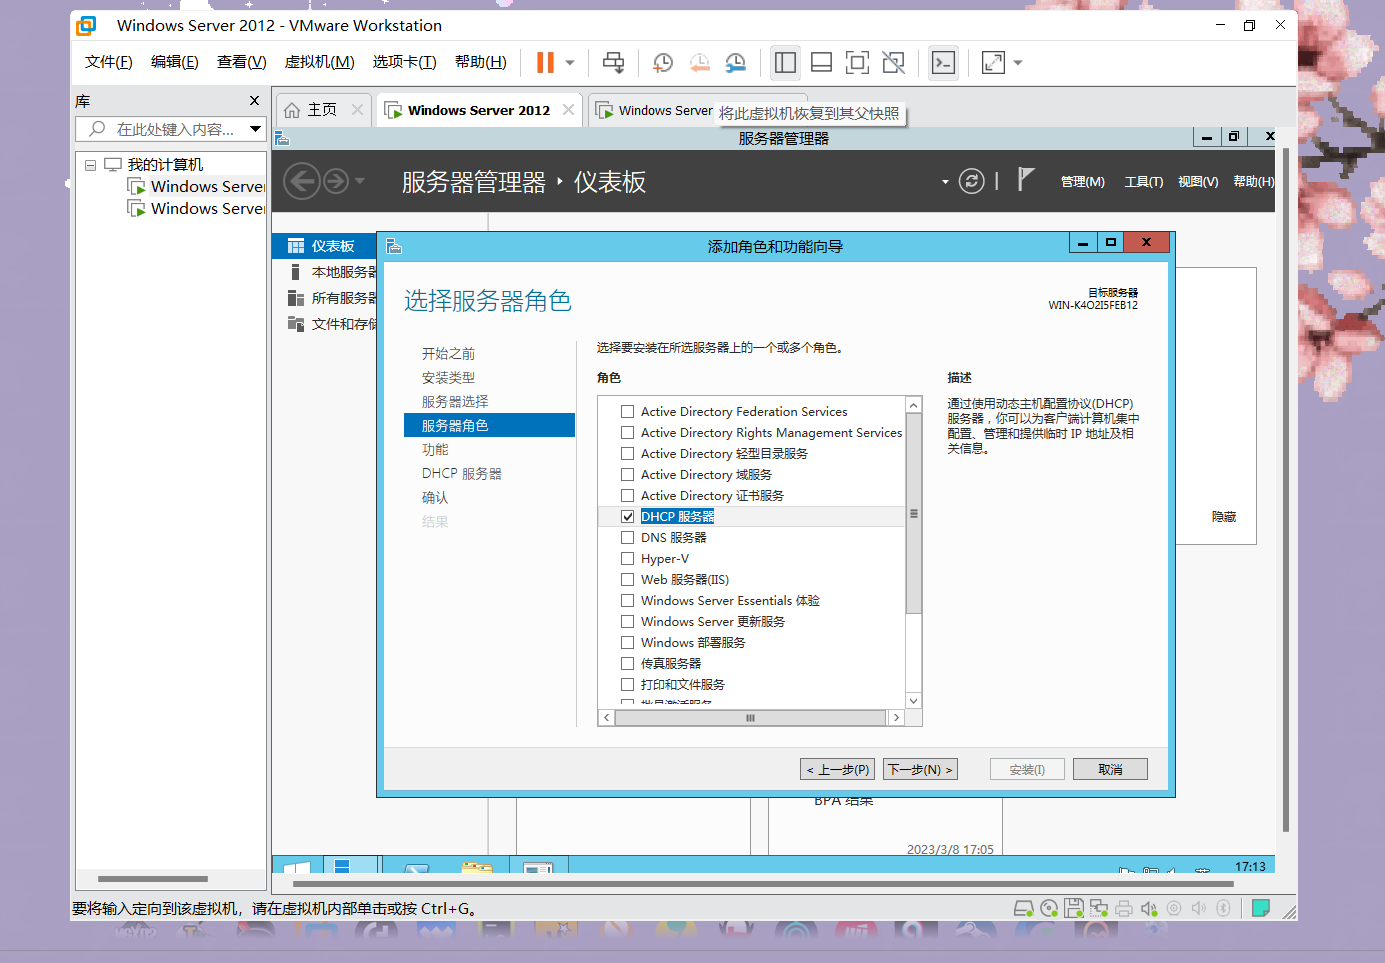This screenshot has width=1385, height=963.
Task: Take a snapshot of this virtual machine
Action: [x=662, y=63]
